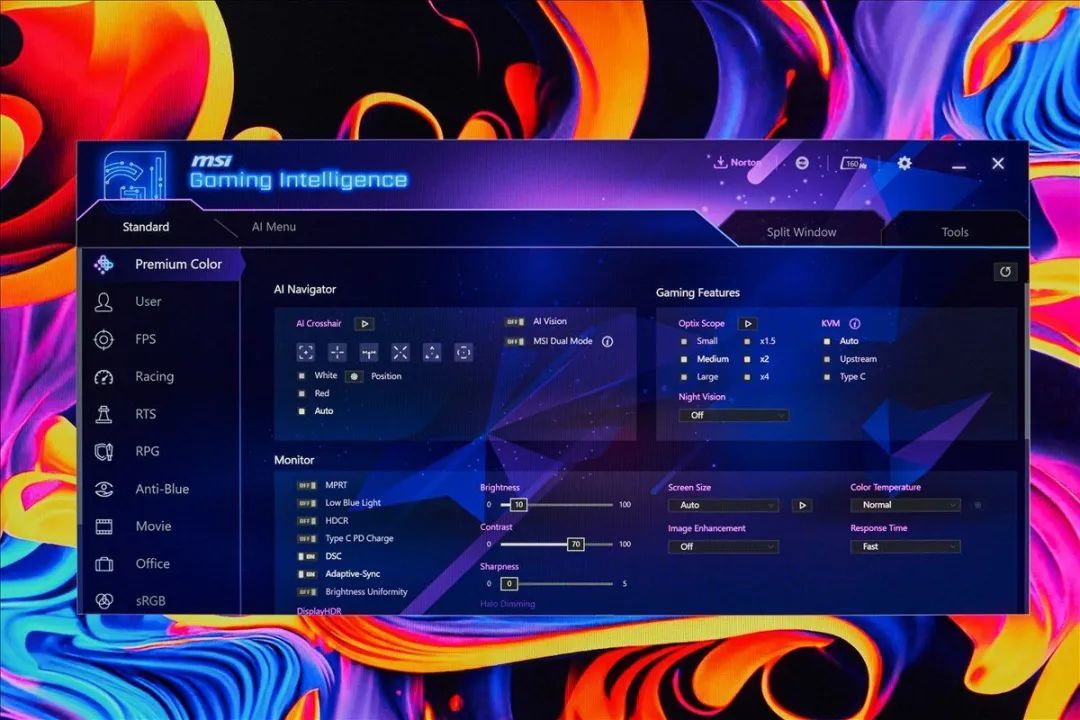Open the 160Hz refresh rate icon
The width and height of the screenshot is (1080, 720).
tap(854, 163)
